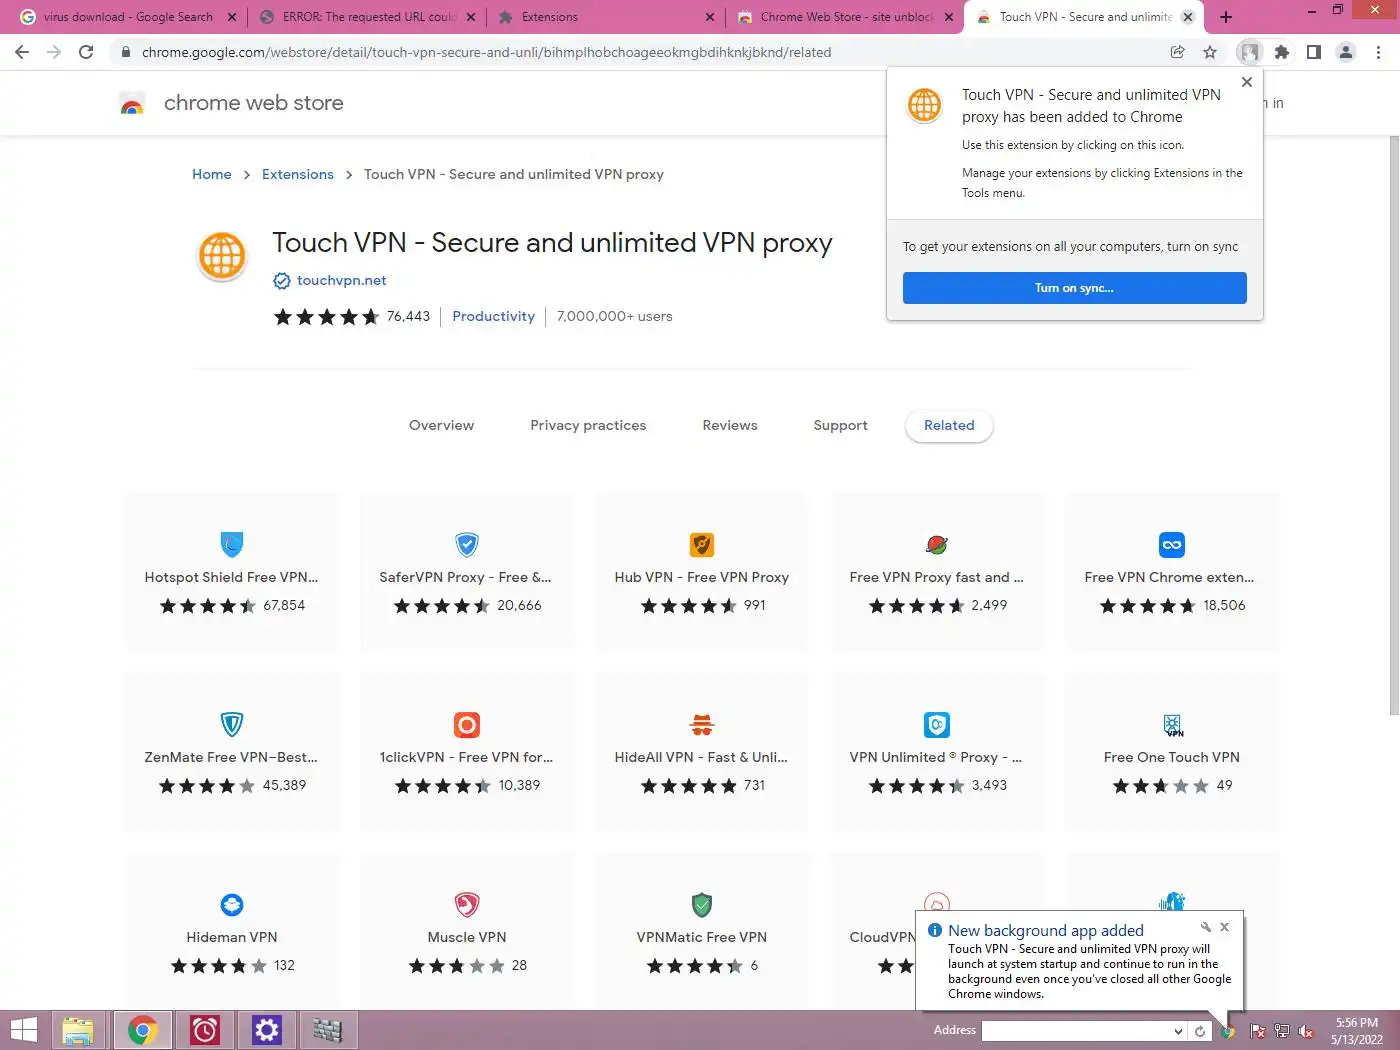Close the Touch VPN browser tab
Screen dimensions: 1400x1050
pyautogui.click(x=1188, y=17)
